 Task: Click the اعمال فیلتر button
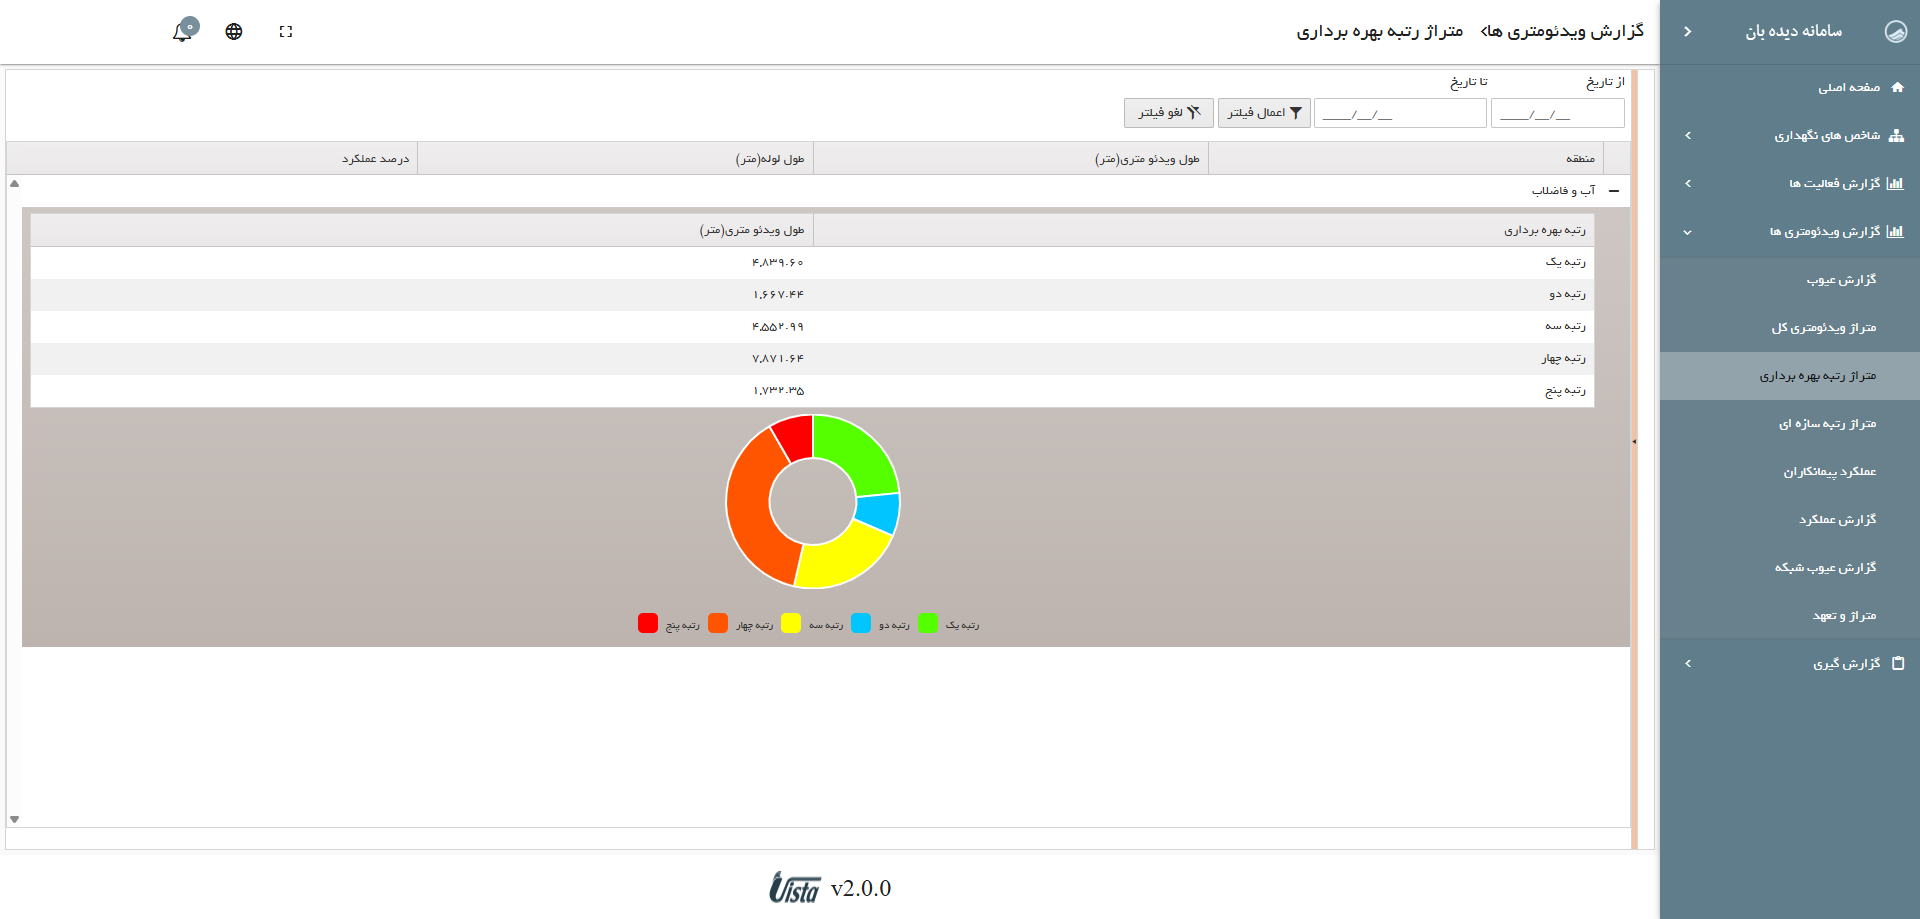[1264, 113]
